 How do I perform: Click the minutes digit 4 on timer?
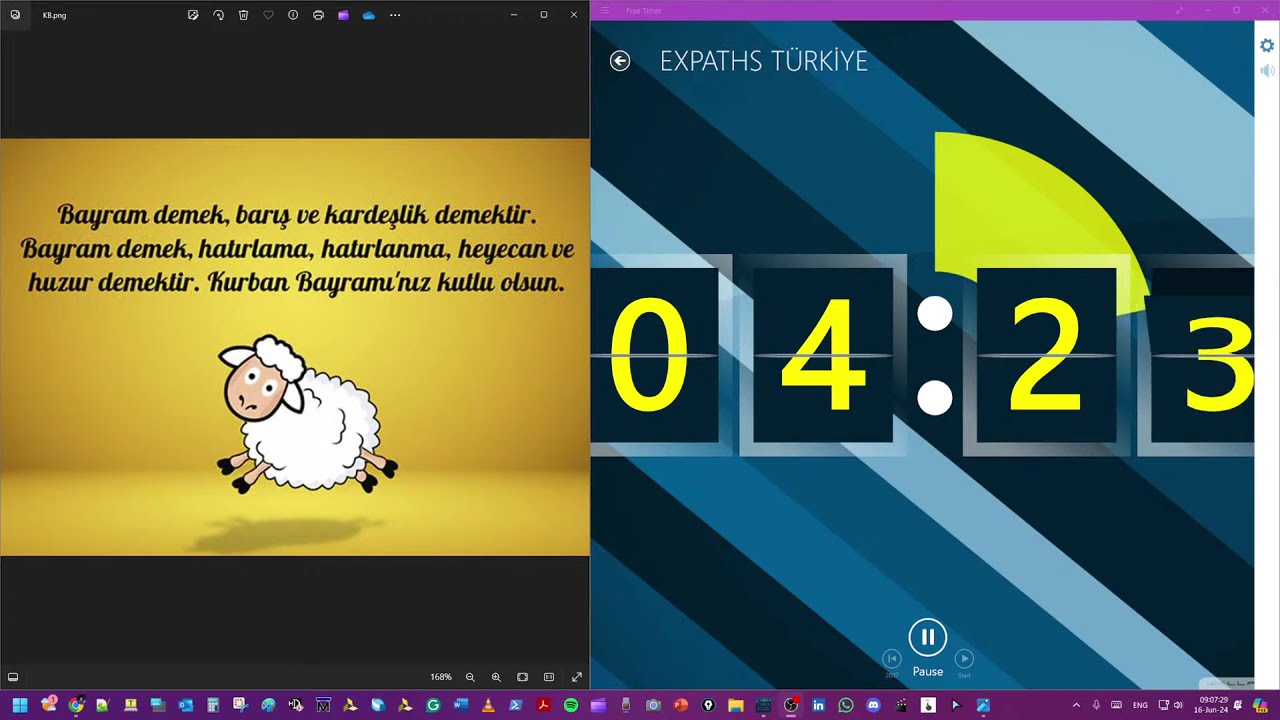823,355
